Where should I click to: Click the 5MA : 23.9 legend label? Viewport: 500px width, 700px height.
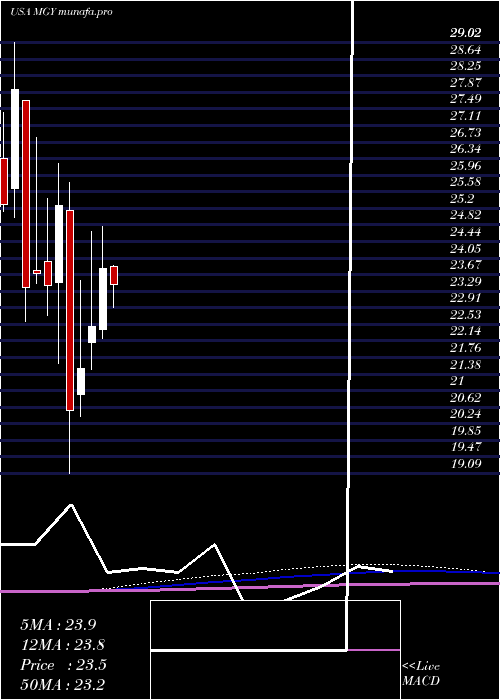coord(58,625)
